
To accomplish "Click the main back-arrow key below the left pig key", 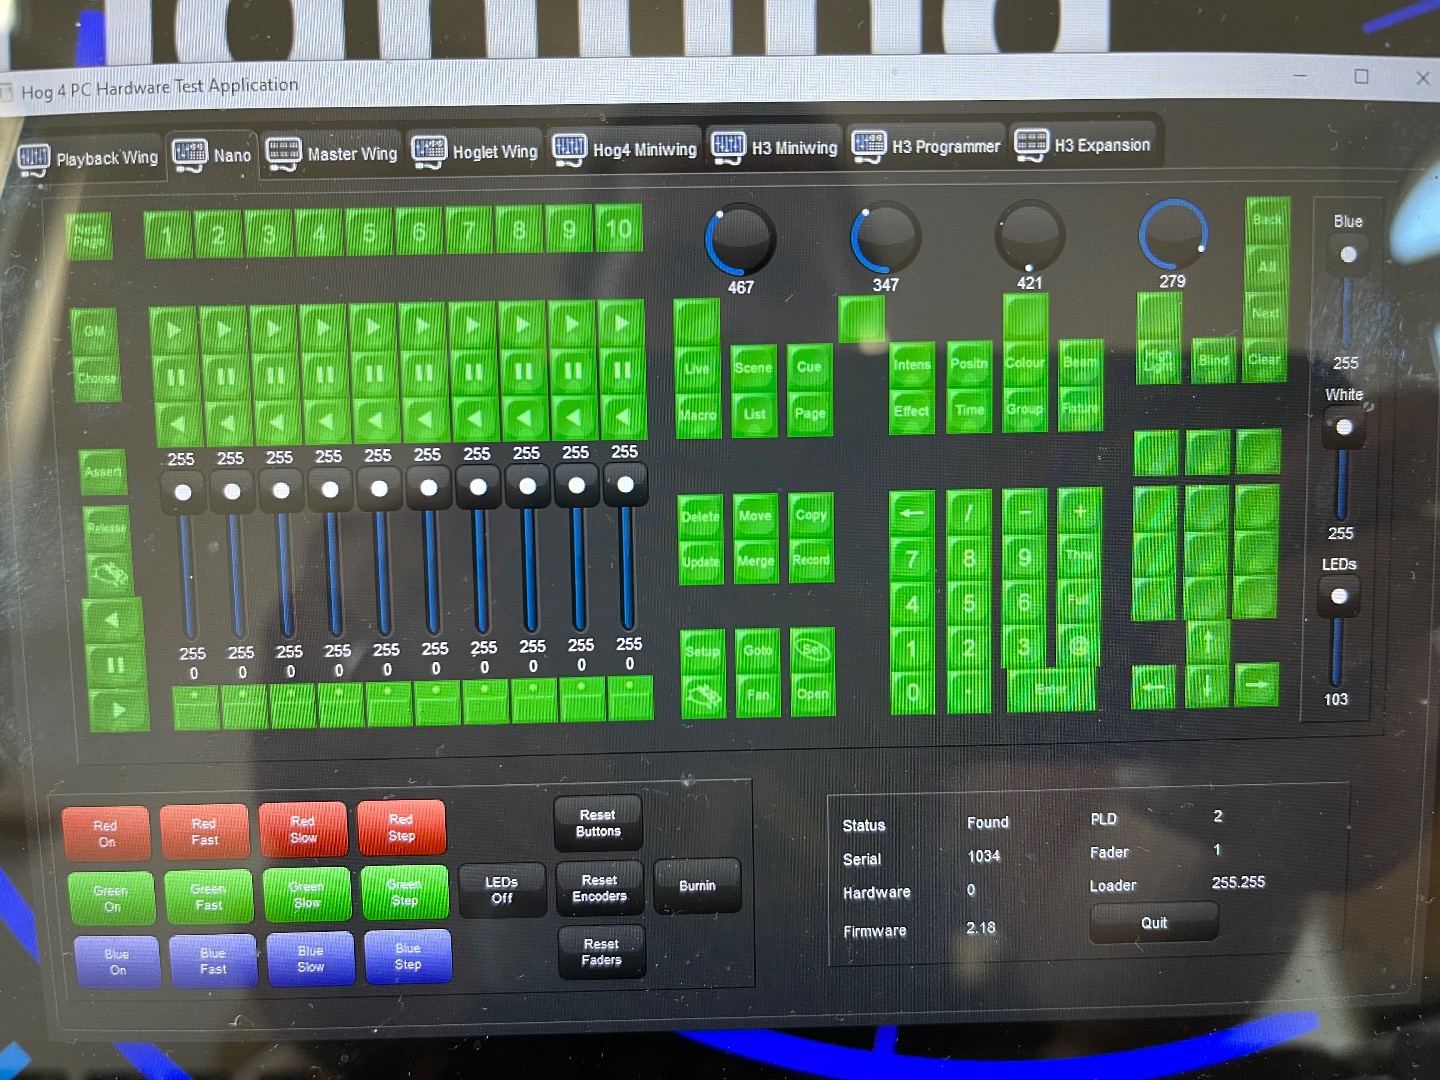I will coord(112,620).
